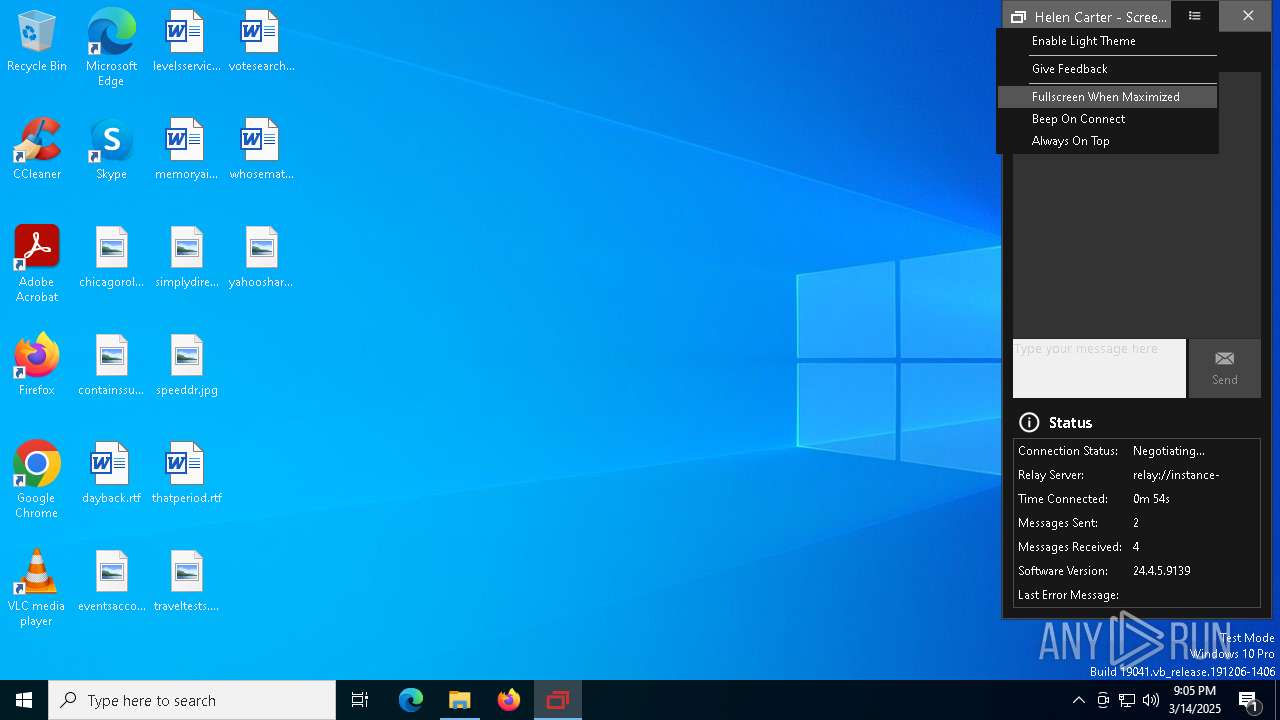Image resolution: width=1280 pixels, height=720 pixels.
Task: Open Firefox from the taskbar
Action: (509, 700)
